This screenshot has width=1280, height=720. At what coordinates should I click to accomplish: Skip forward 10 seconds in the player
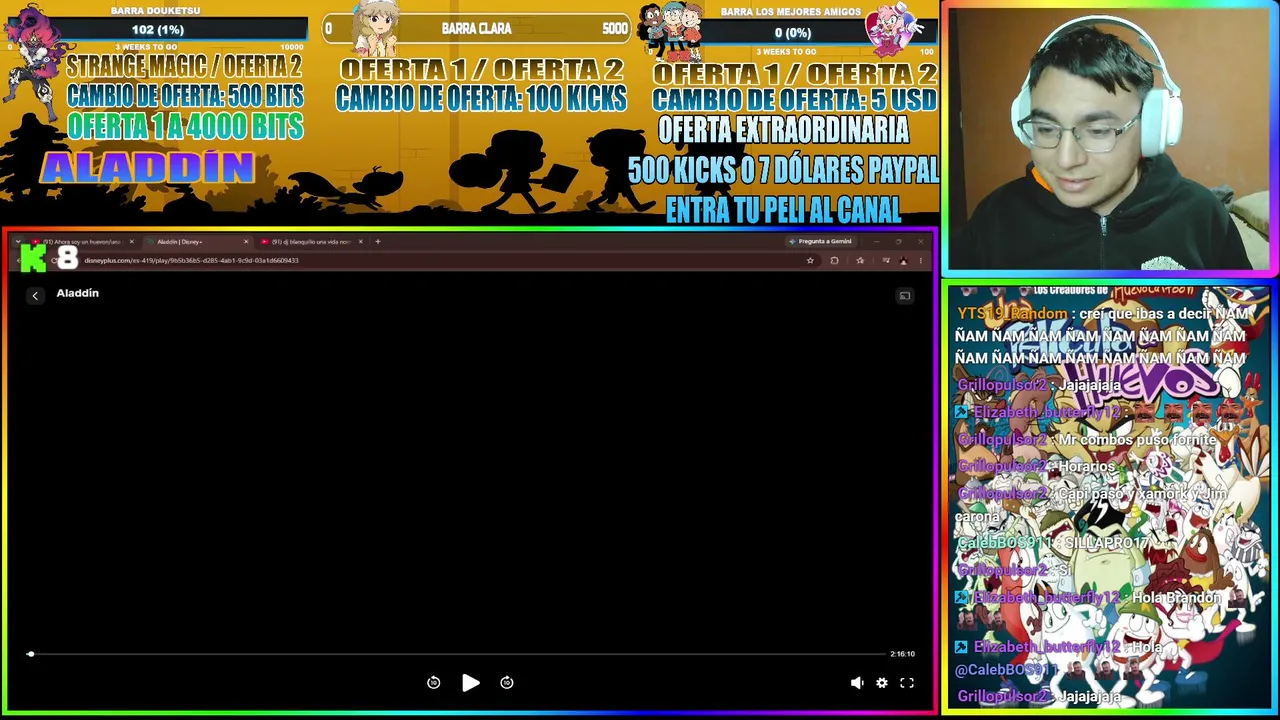pos(507,682)
